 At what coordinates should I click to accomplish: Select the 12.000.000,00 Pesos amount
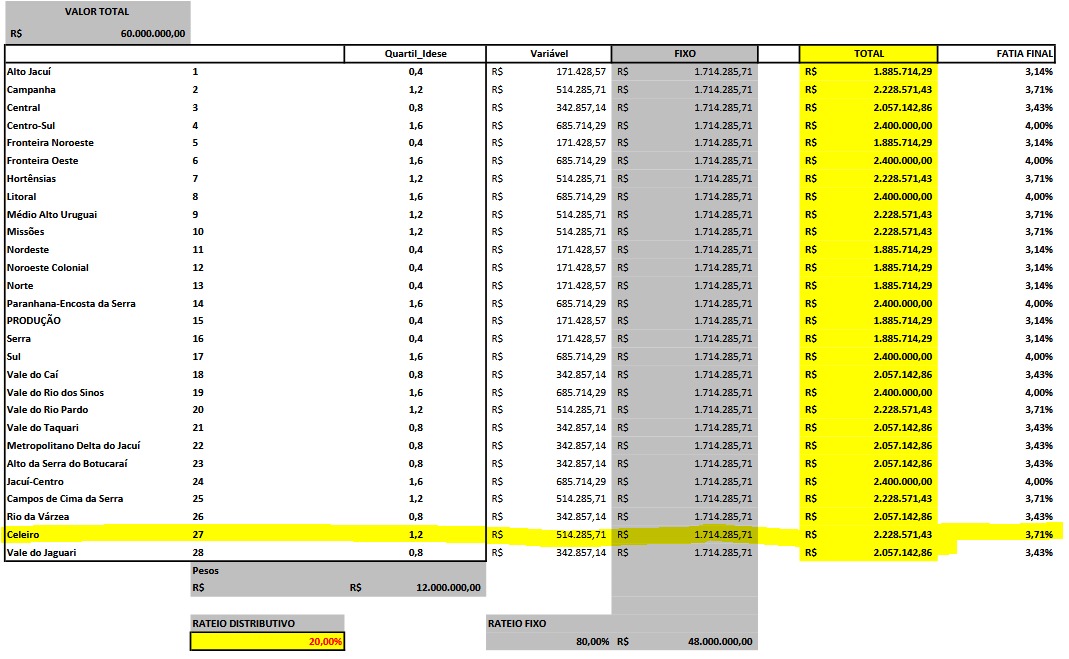[x=448, y=587]
